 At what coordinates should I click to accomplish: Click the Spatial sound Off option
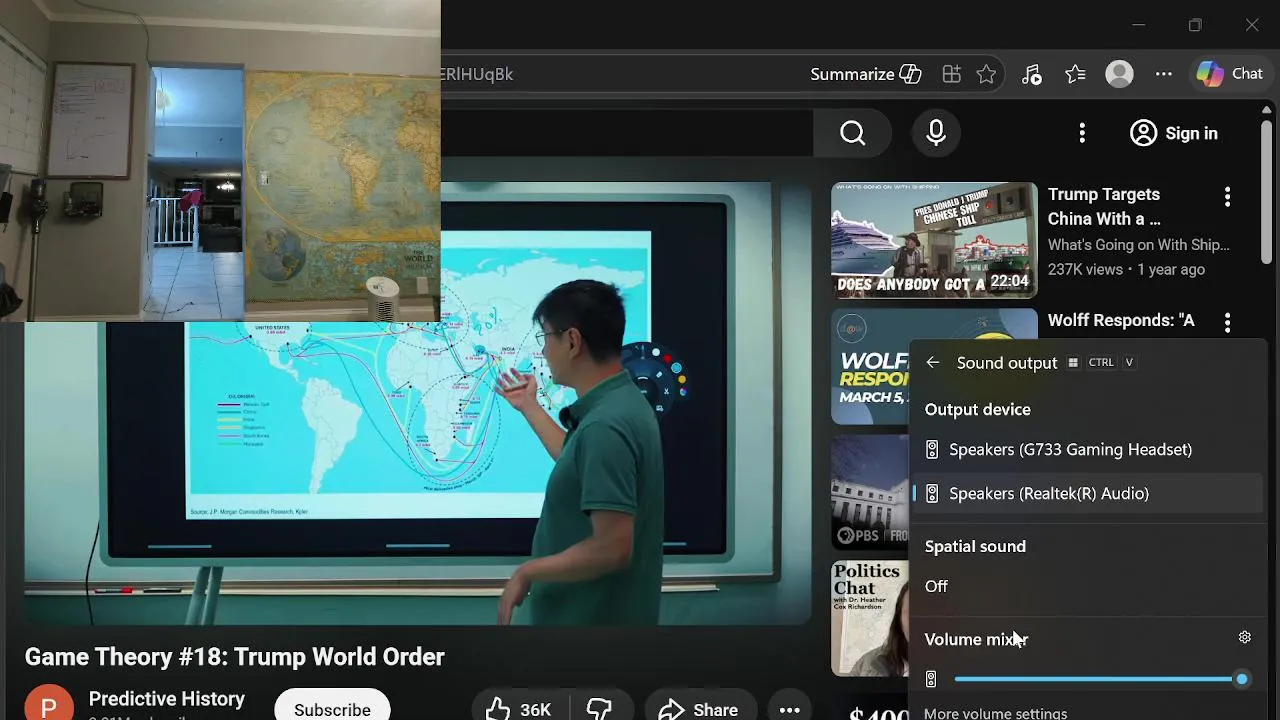pos(936,586)
